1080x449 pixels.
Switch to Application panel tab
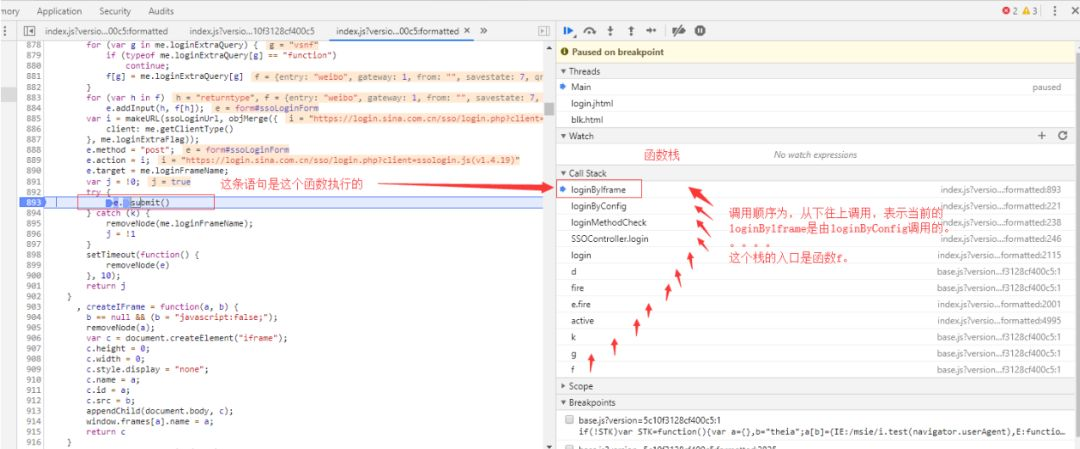pos(59,11)
